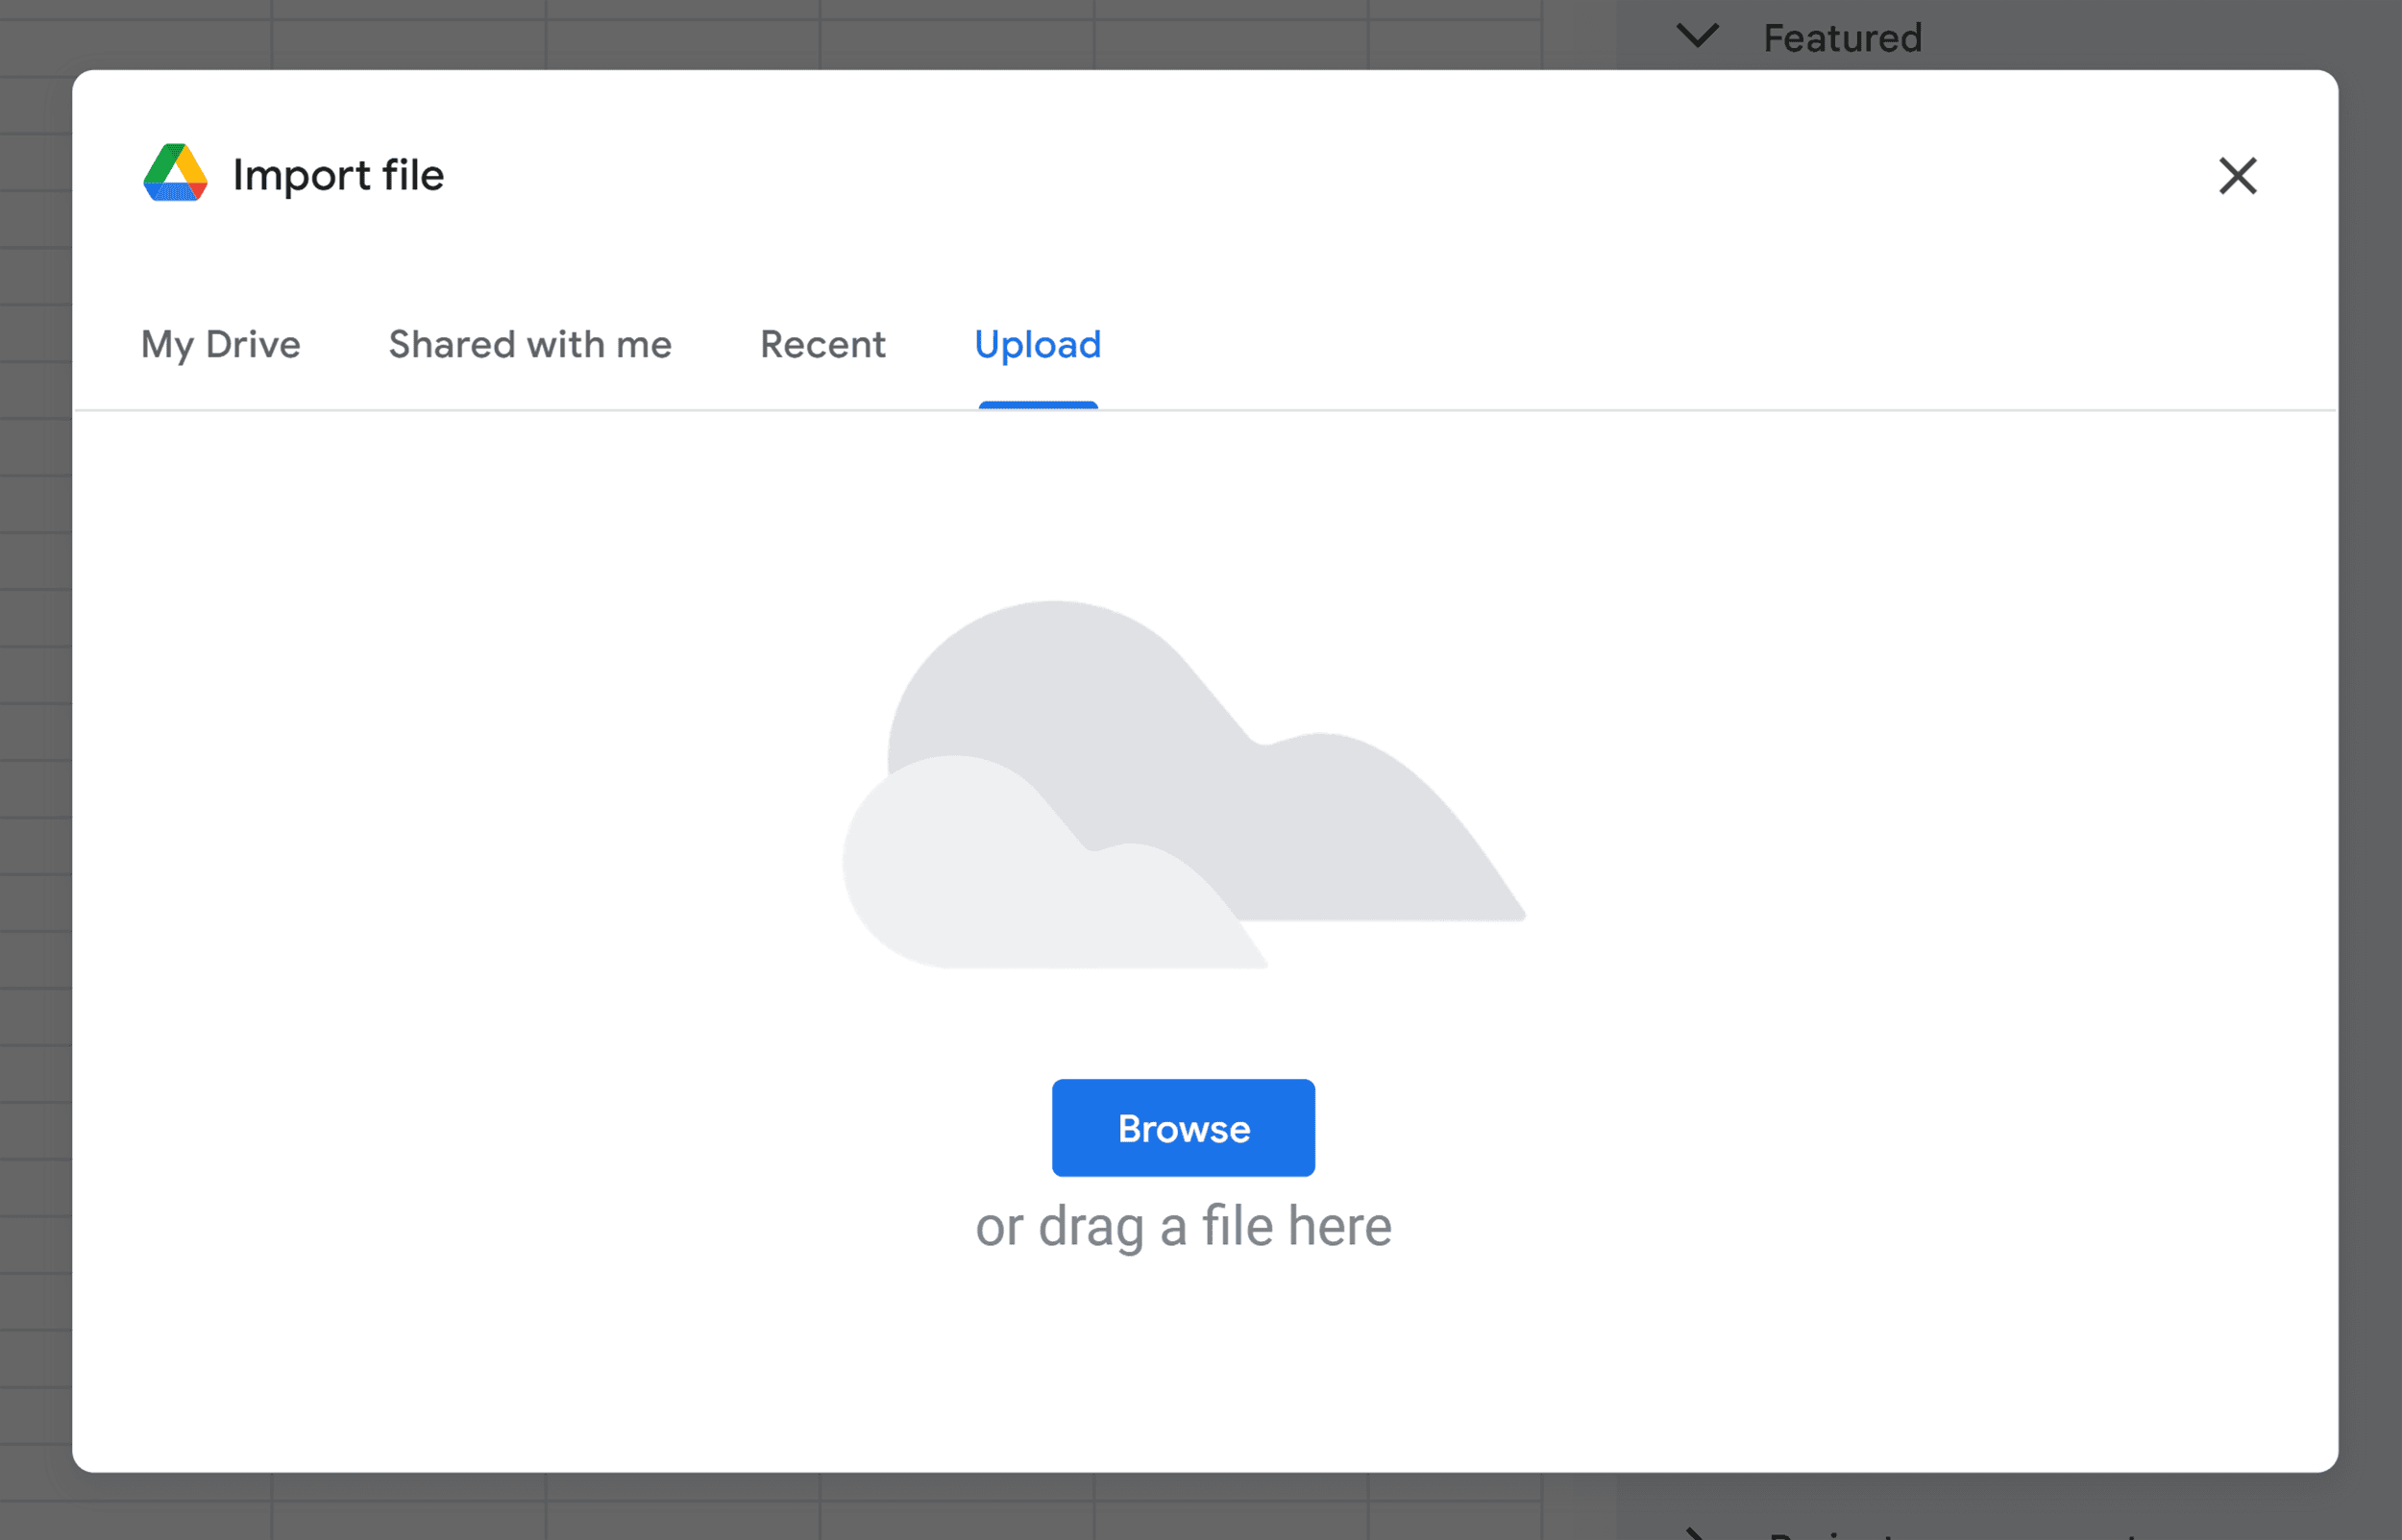The width and height of the screenshot is (2402, 1540).
Task: Close the Import file dialog
Action: [x=2237, y=175]
